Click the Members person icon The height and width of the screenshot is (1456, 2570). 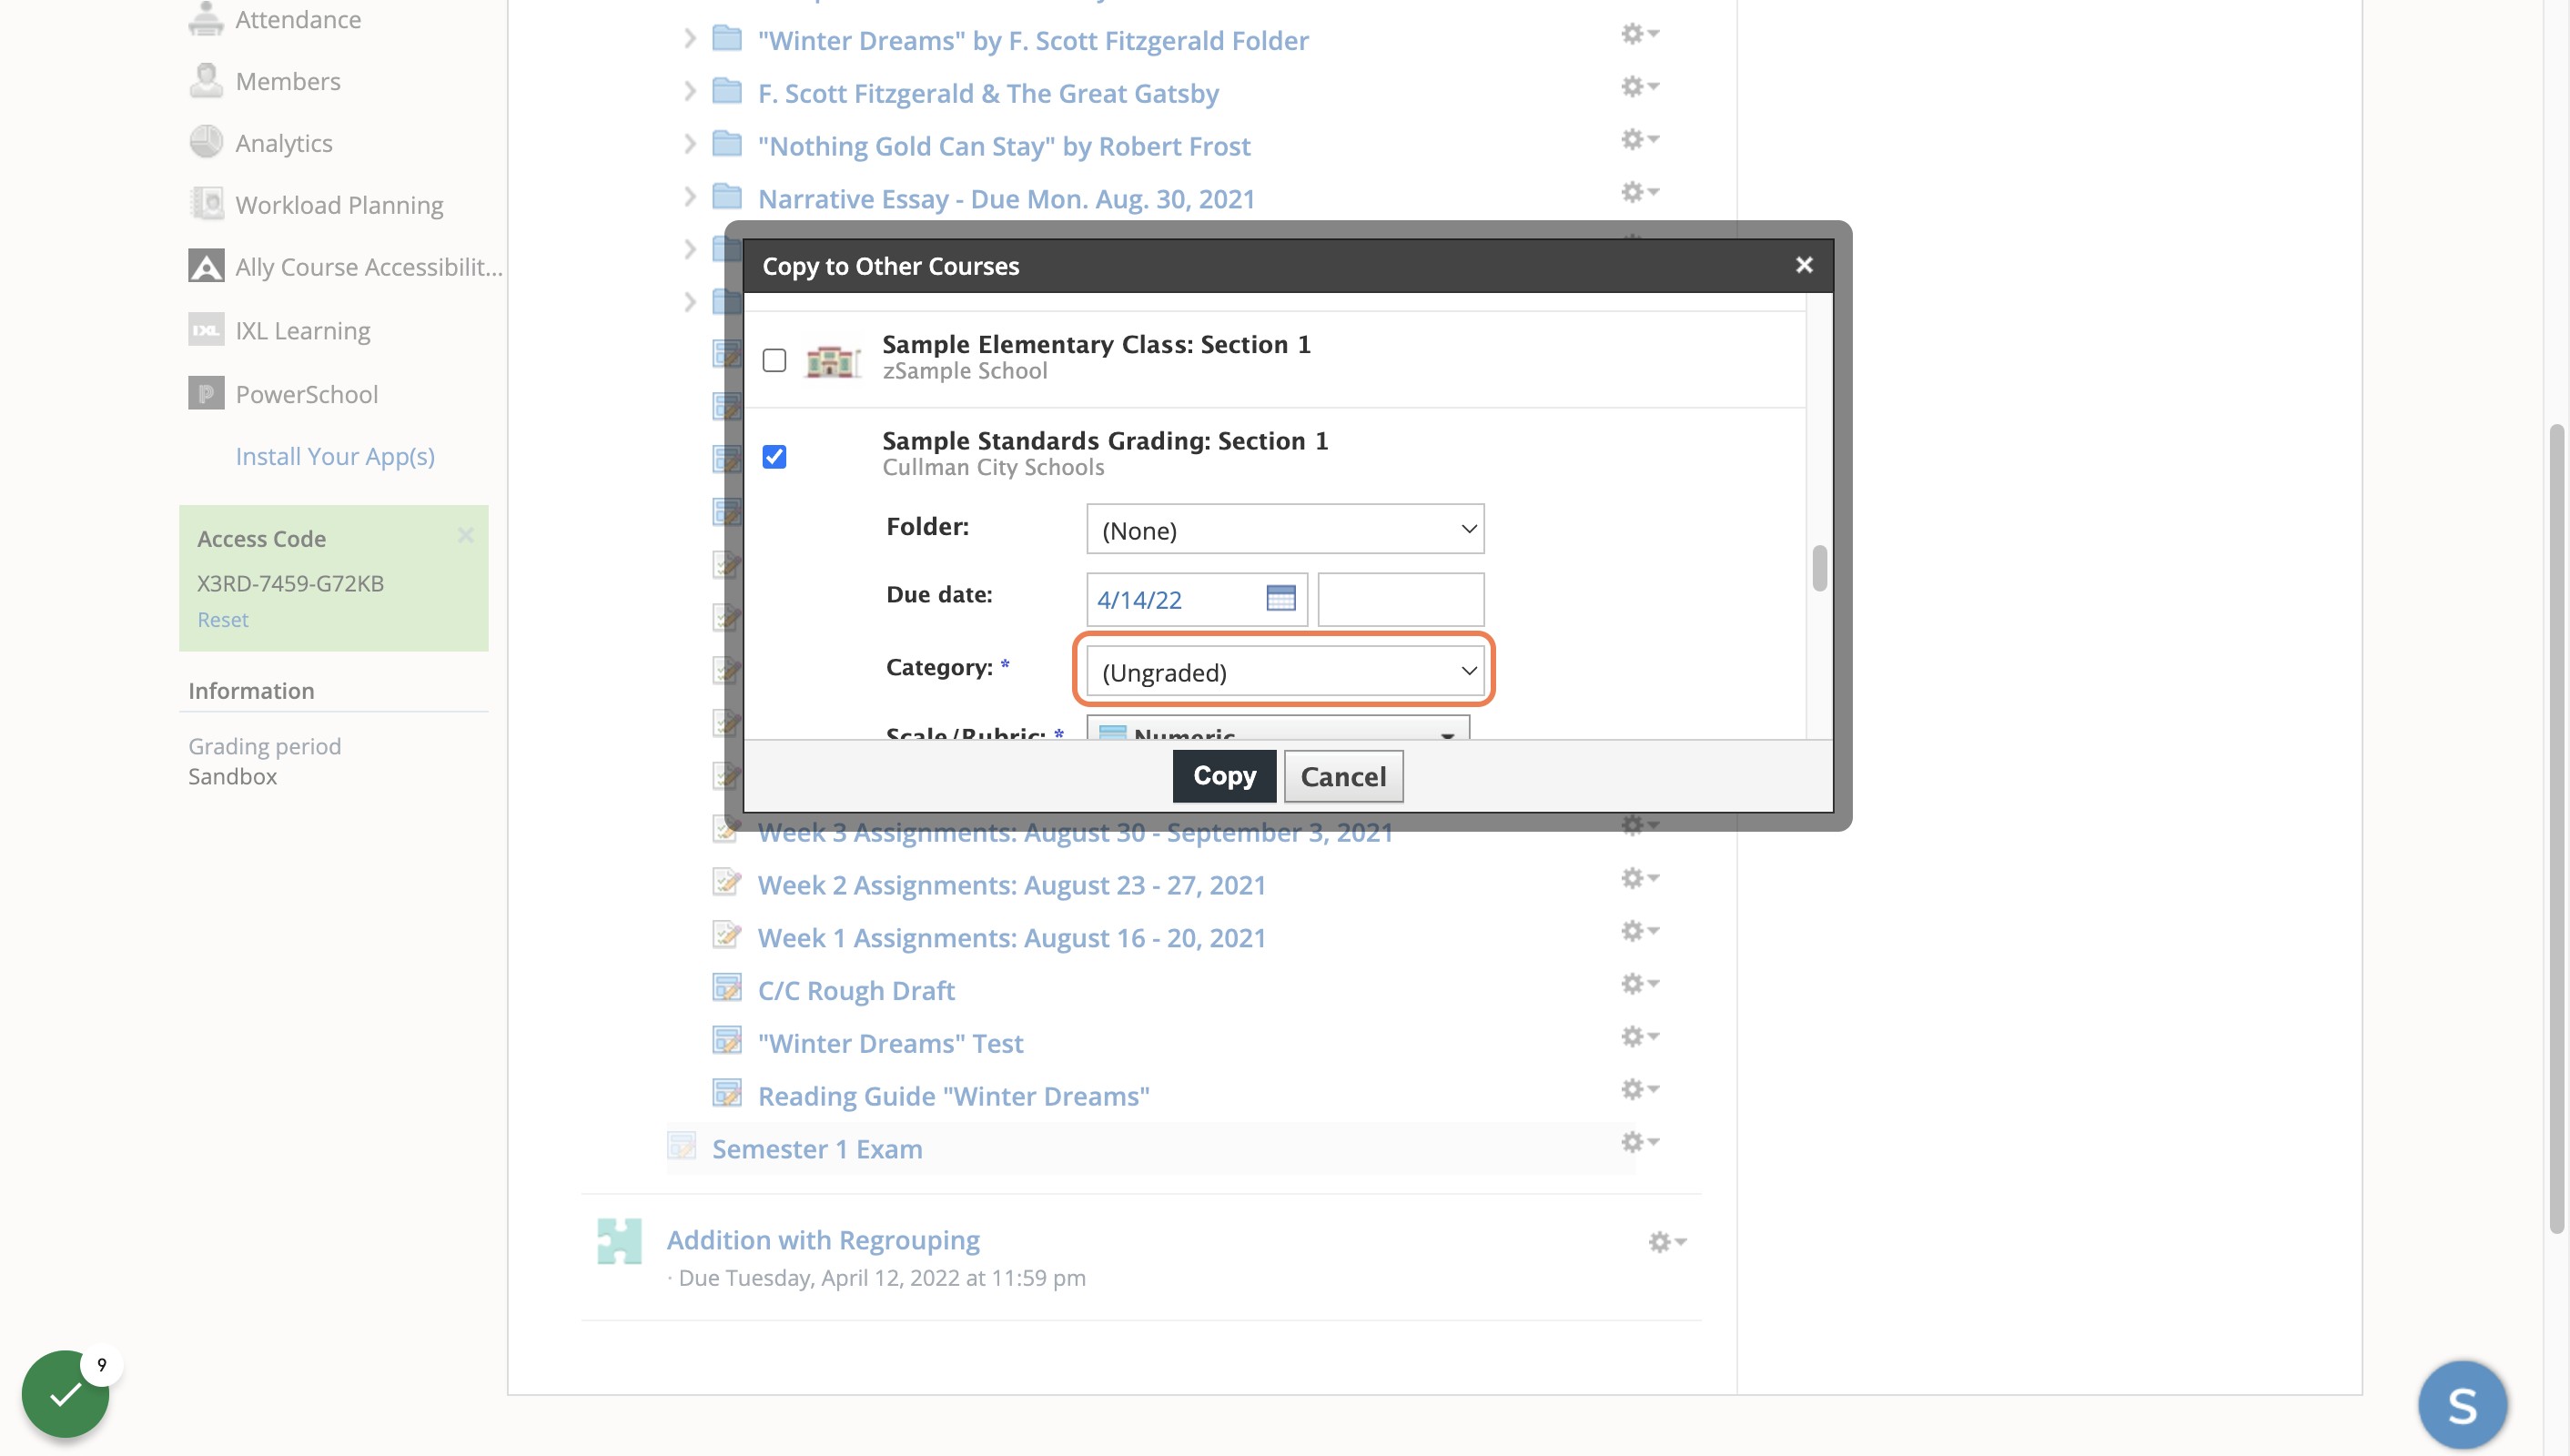coord(206,81)
